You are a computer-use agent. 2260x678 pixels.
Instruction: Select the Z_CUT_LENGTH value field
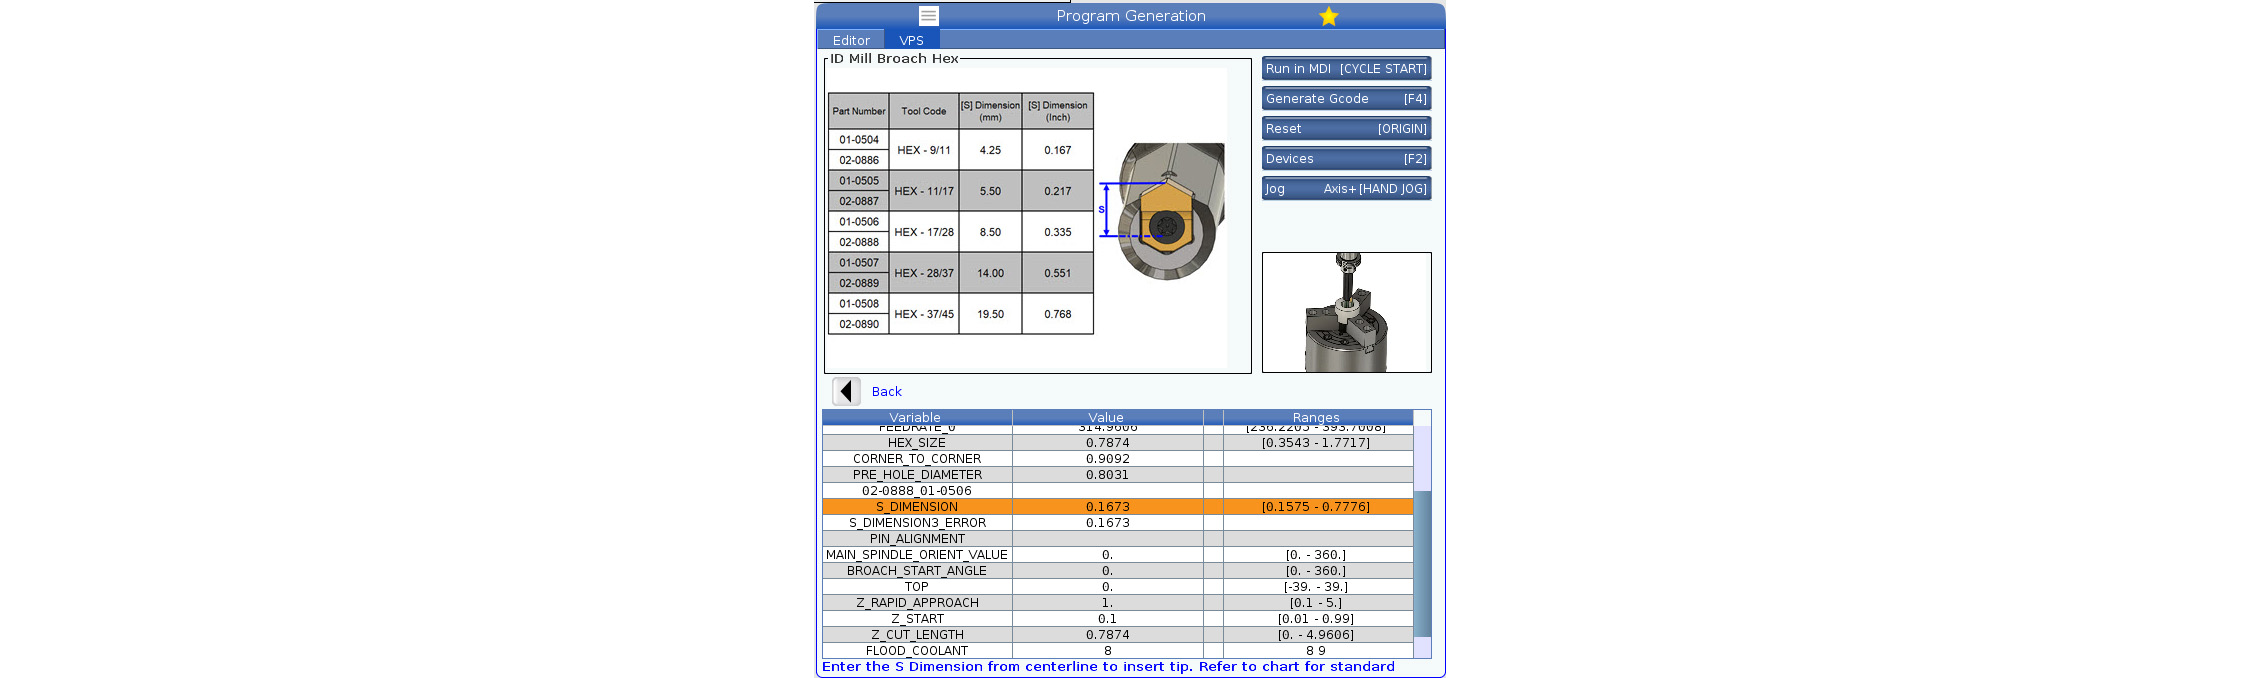(x=1107, y=634)
